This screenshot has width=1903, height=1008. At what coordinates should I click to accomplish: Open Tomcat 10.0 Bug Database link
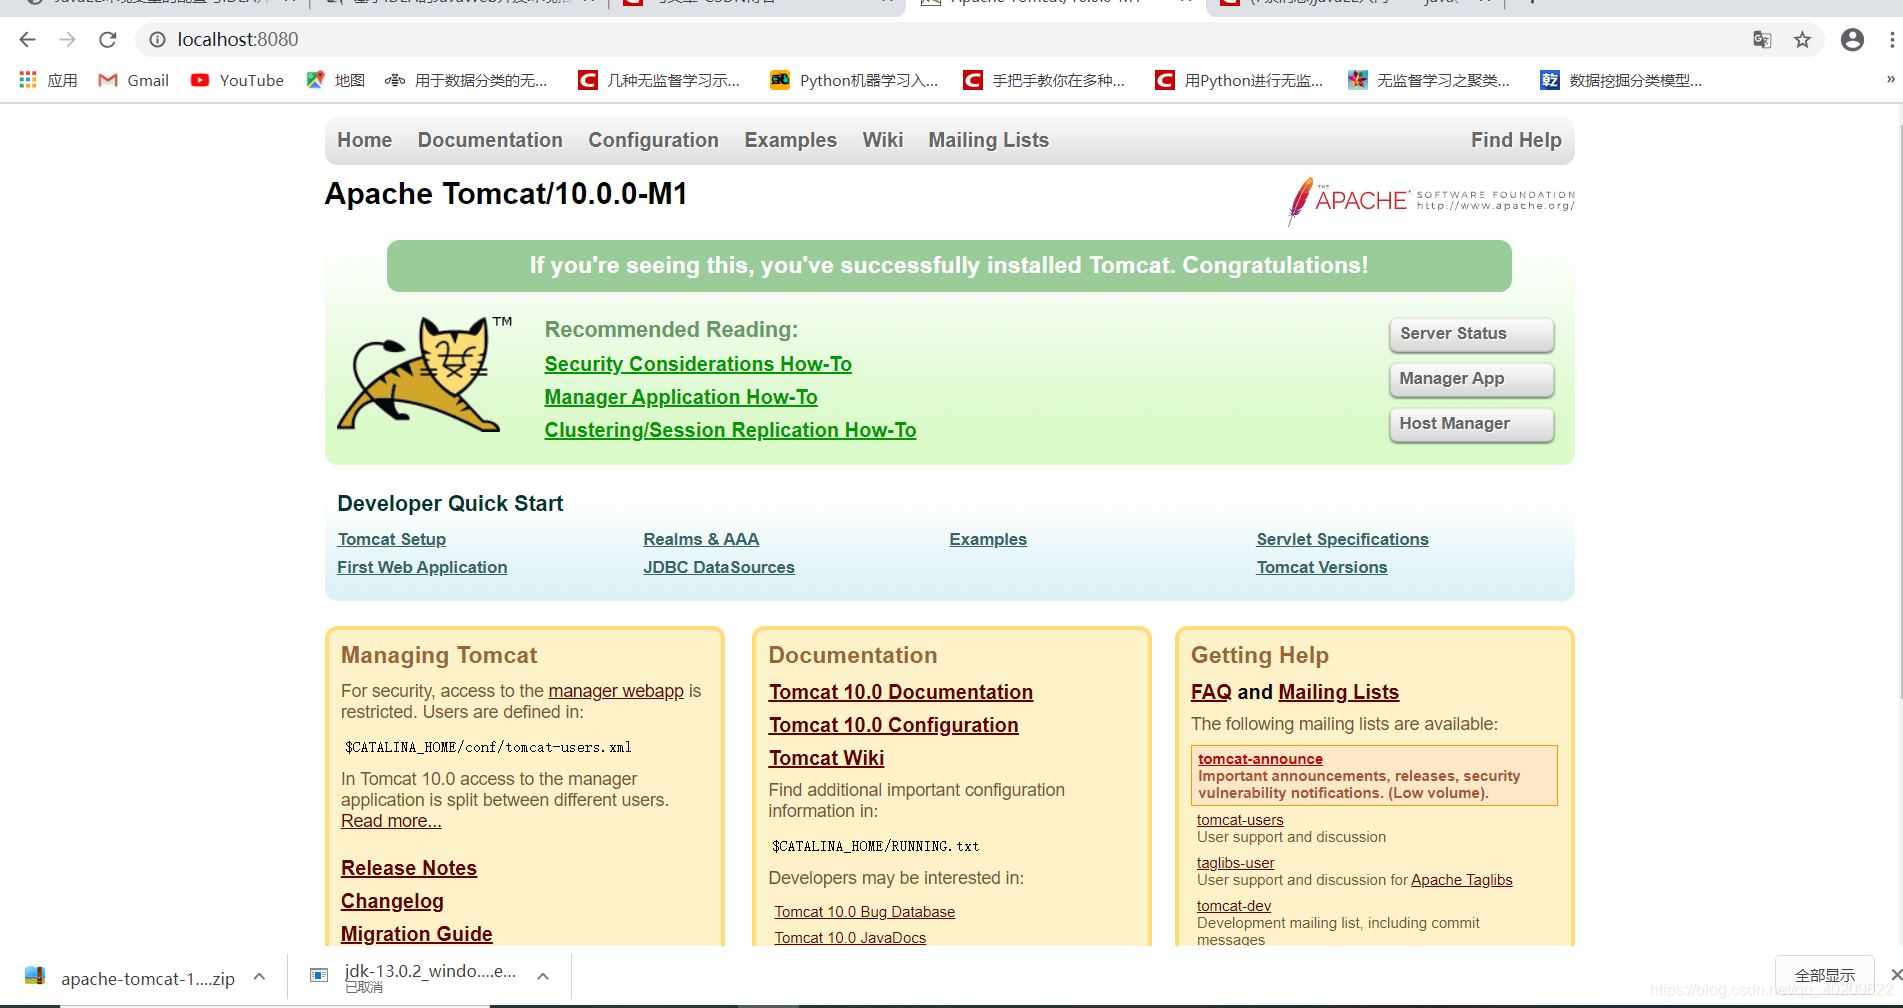(864, 912)
